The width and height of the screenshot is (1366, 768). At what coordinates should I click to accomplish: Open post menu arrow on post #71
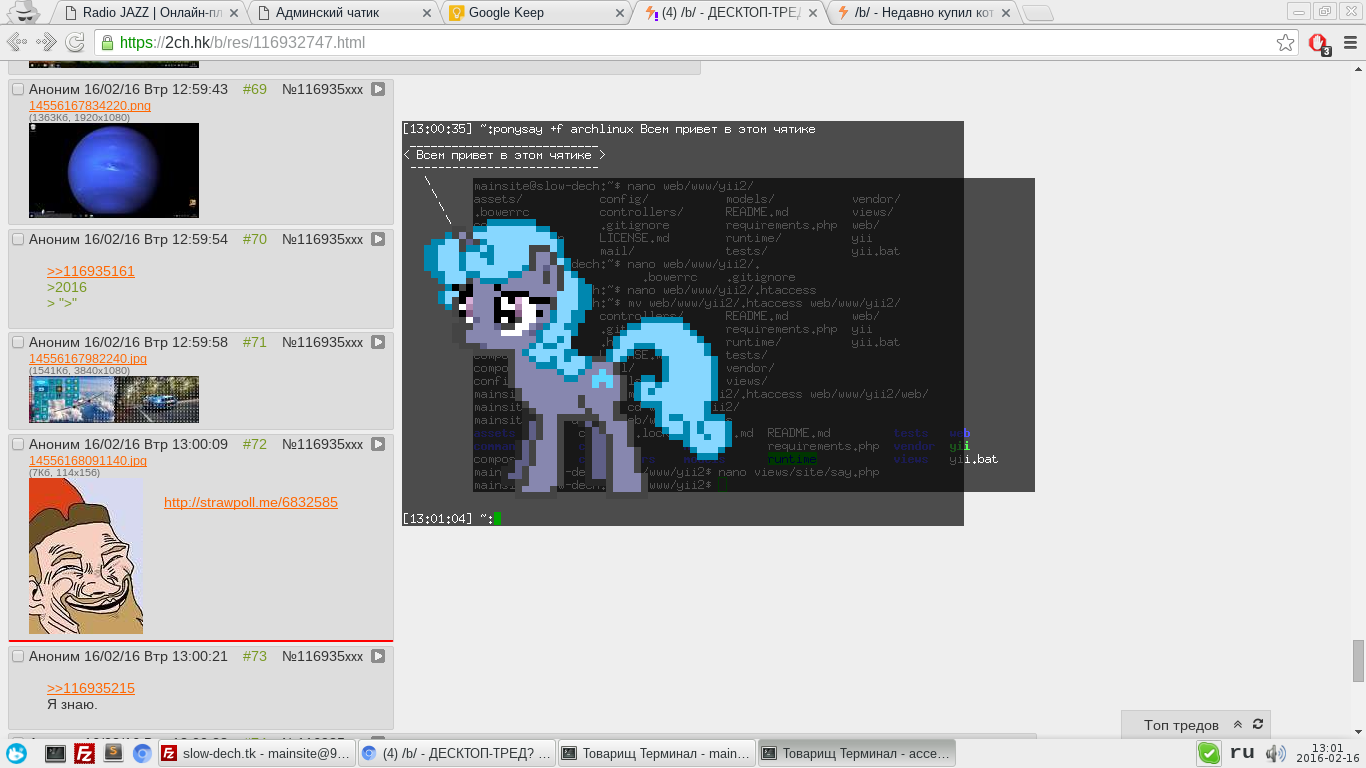pyautogui.click(x=378, y=342)
